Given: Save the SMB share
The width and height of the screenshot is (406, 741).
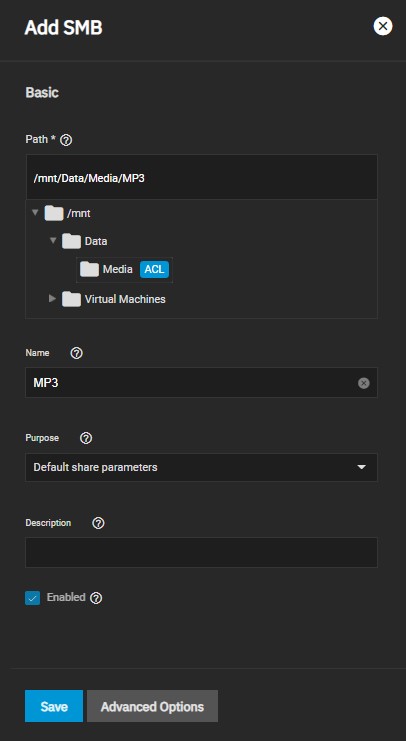Looking at the screenshot, I should pos(54,706).
